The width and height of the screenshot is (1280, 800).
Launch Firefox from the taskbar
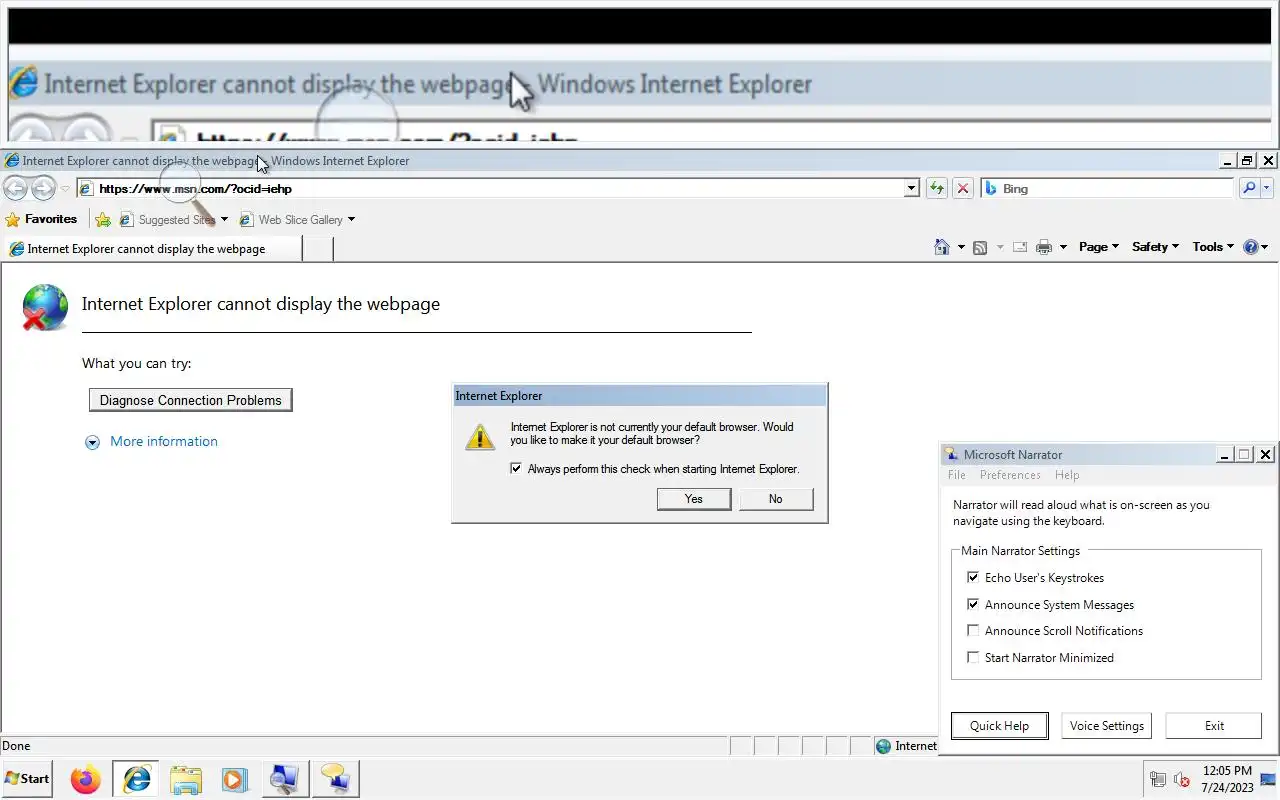(86, 778)
